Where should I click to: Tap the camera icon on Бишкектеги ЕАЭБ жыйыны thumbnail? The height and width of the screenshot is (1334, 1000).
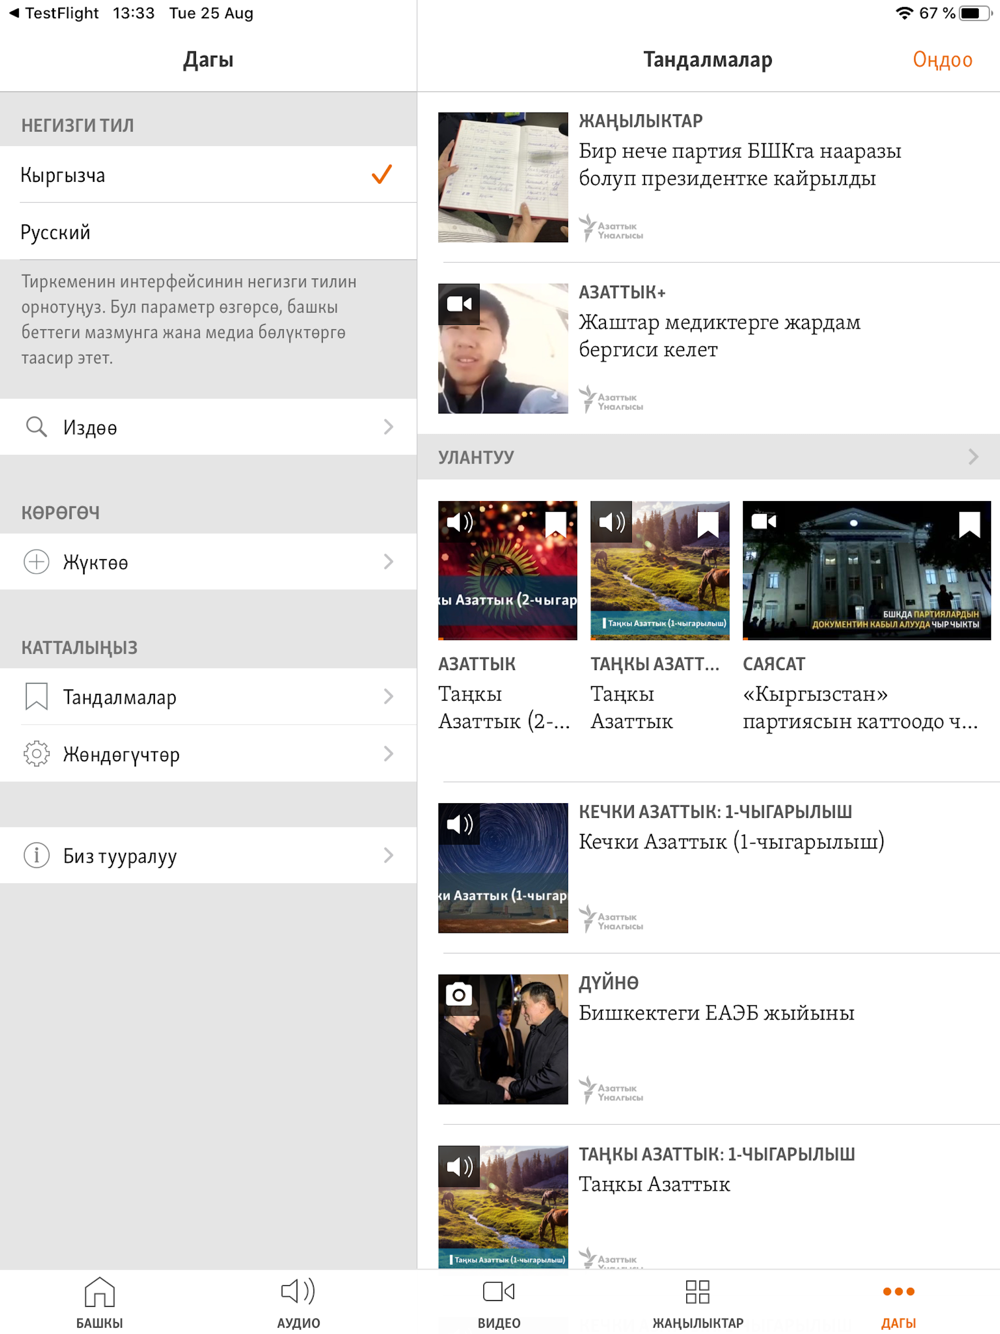tap(459, 994)
